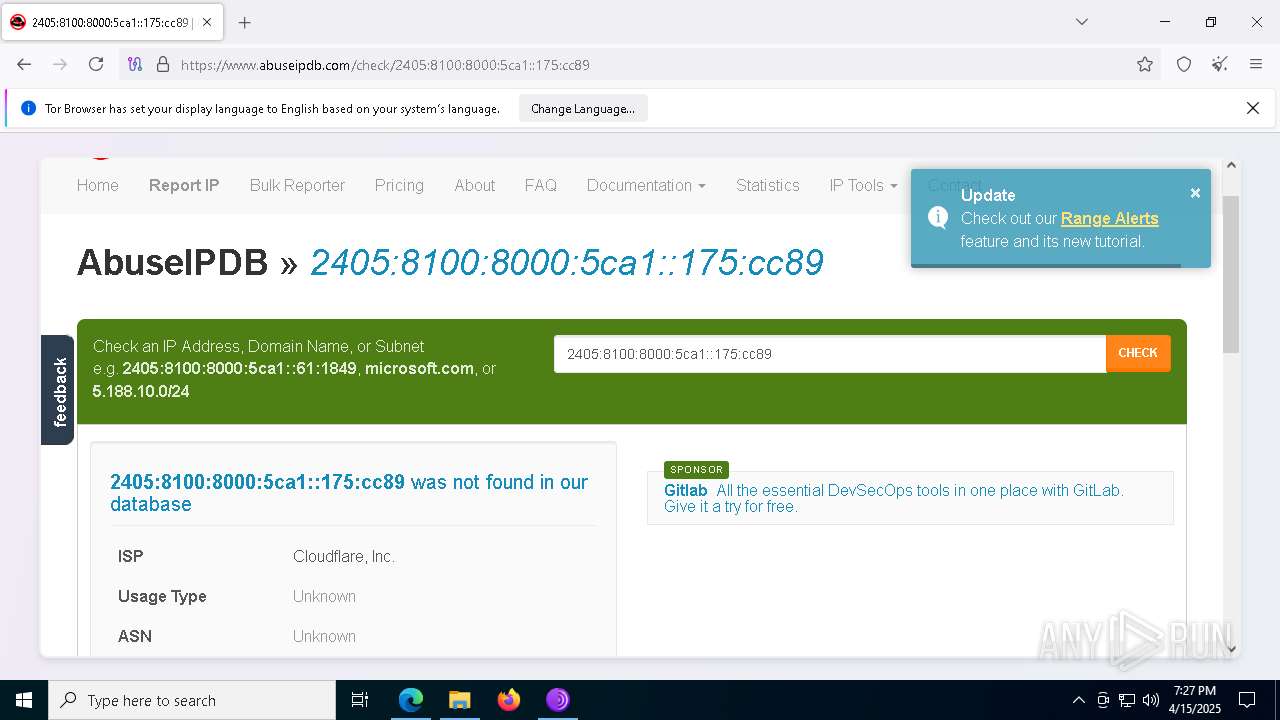Image resolution: width=1280 pixels, height=720 pixels.
Task: Open the Pricing page
Action: 399,185
